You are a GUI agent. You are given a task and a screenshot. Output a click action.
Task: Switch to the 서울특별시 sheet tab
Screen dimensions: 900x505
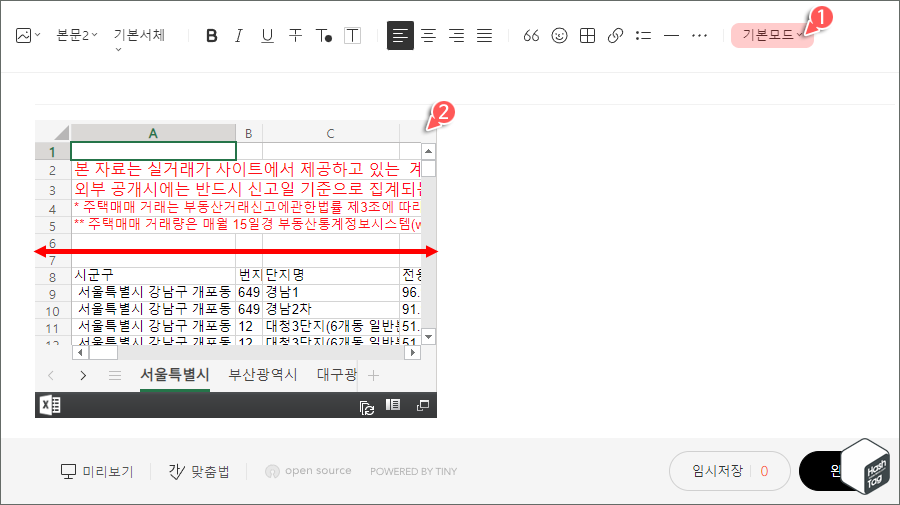pos(174,375)
